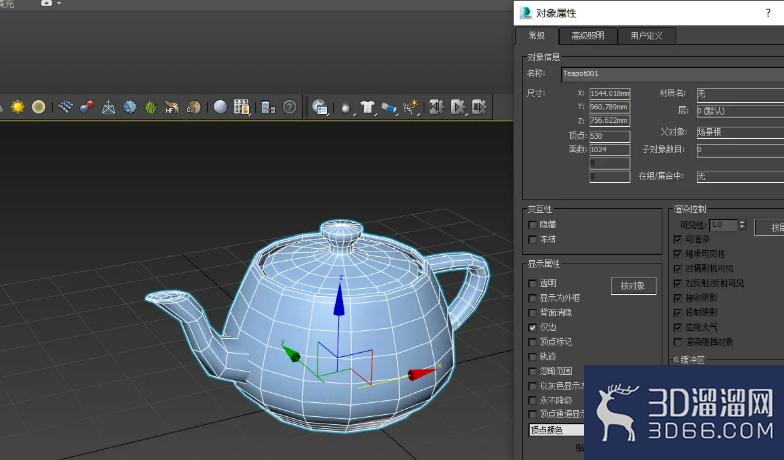Enable the 背面消隐 checkbox
The image size is (784, 460).
532,312
